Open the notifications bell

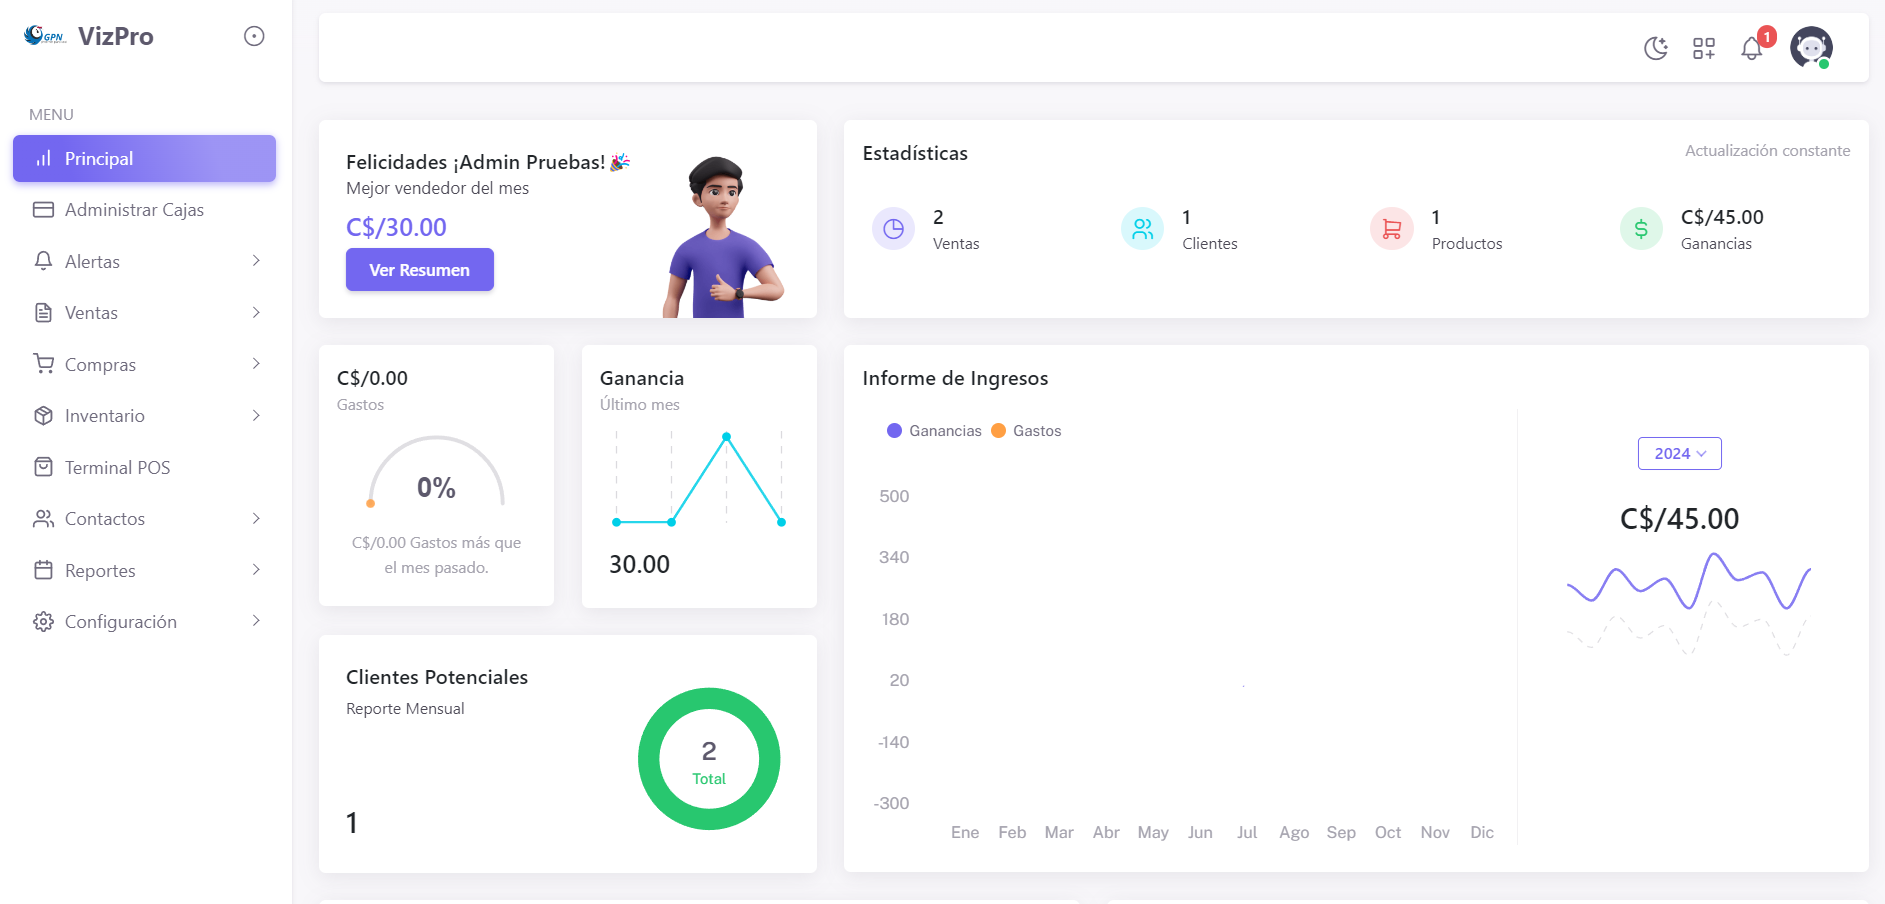point(1751,48)
